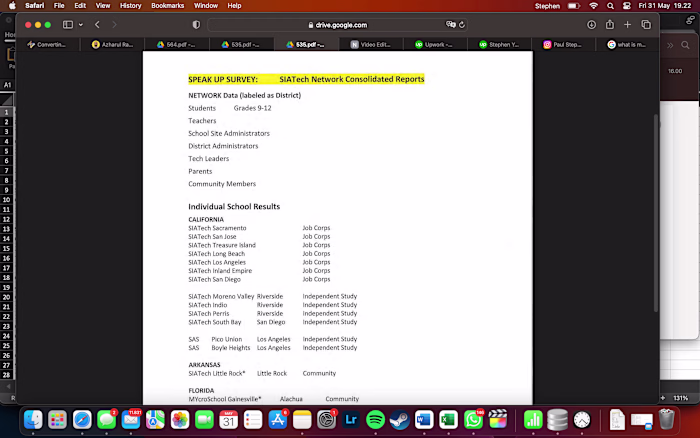The height and width of the screenshot is (438, 700).
Task: Click the District Administrators text
Action: pyautogui.click(x=223, y=146)
